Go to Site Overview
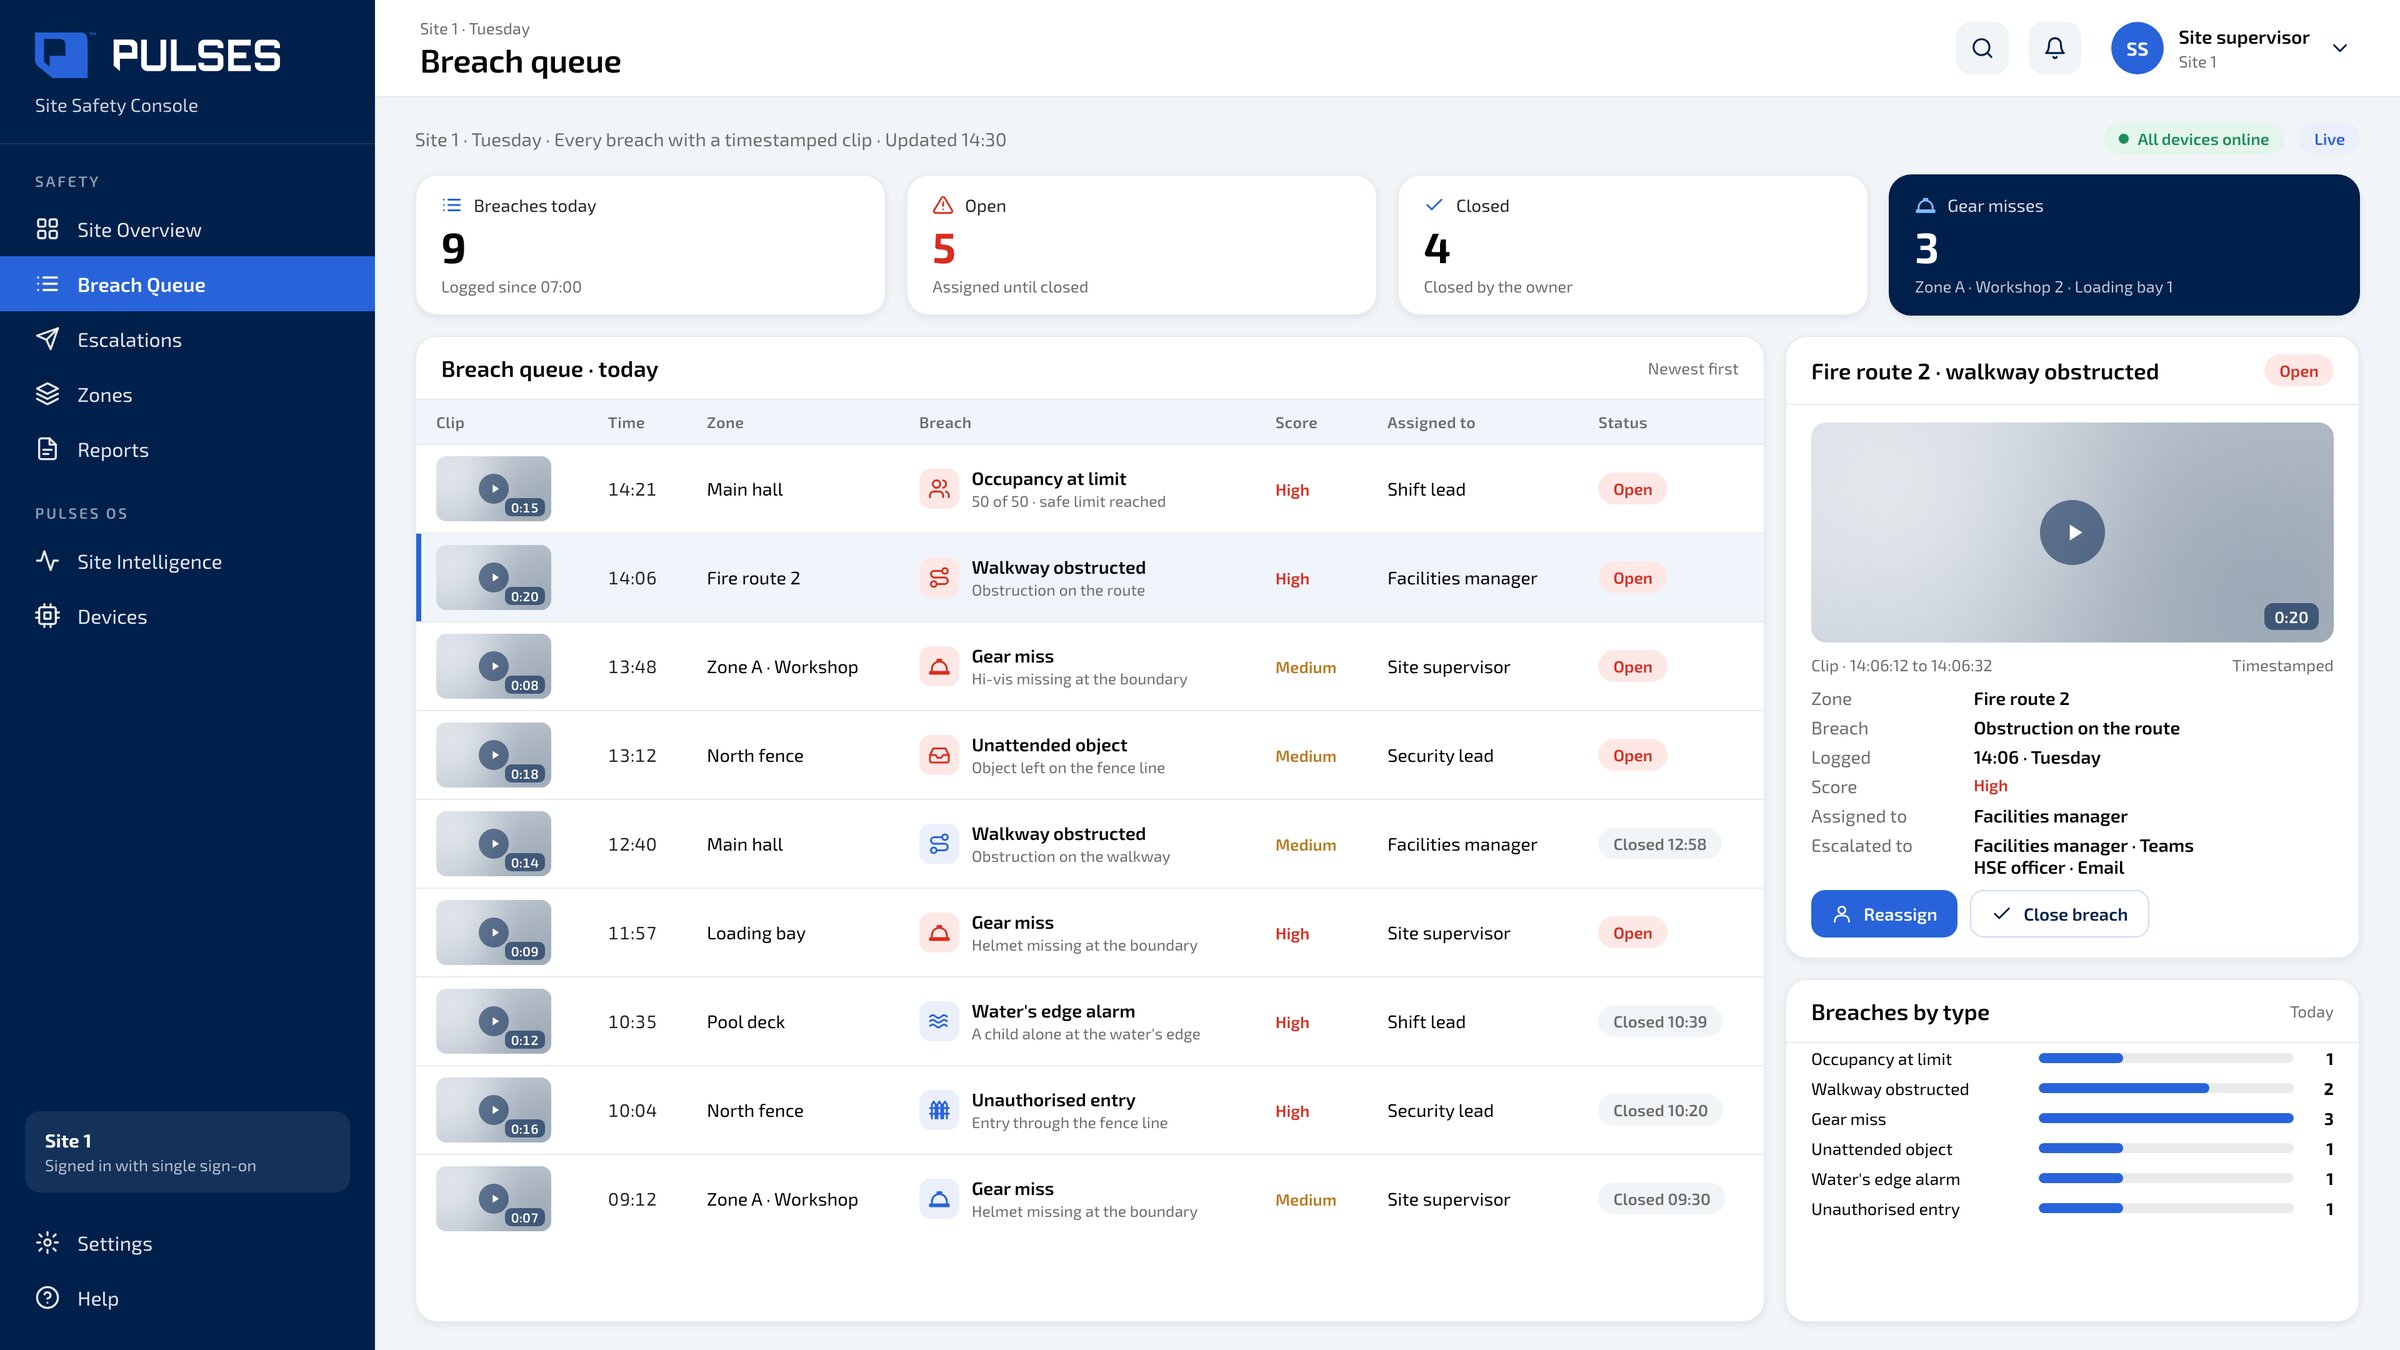 point(187,229)
